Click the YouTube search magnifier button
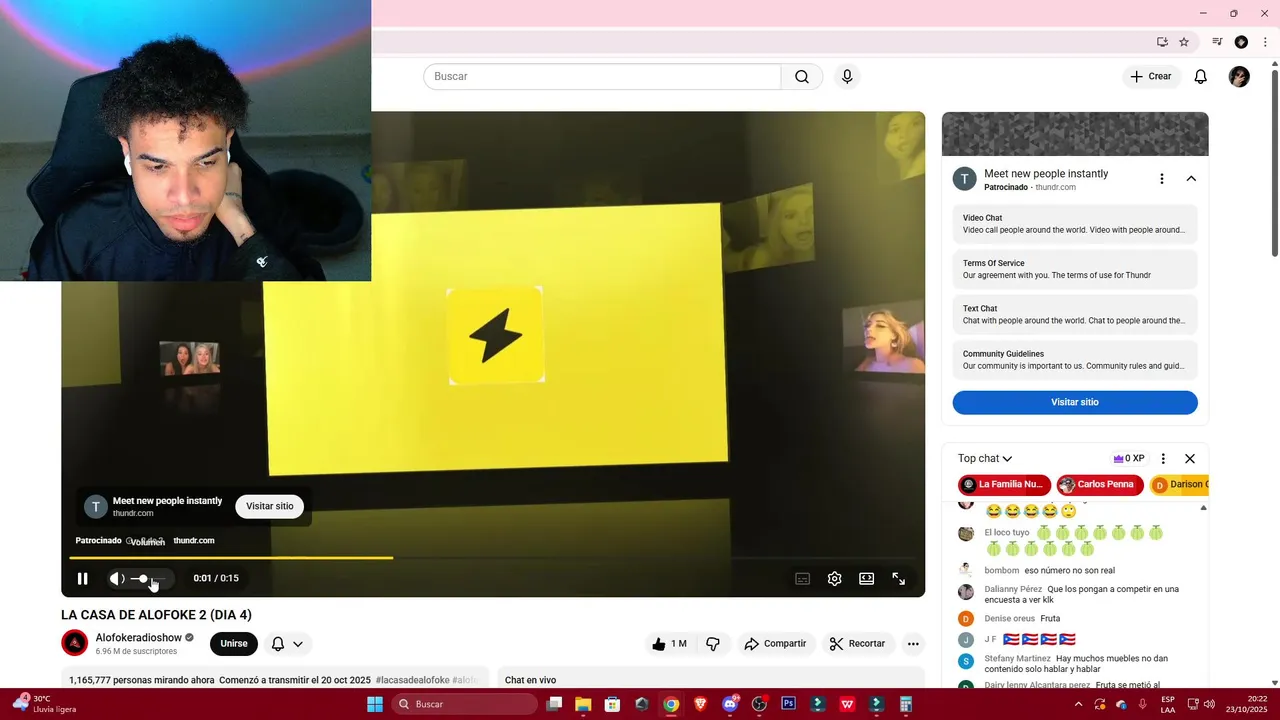This screenshot has width=1280, height=720. (802, 77)
